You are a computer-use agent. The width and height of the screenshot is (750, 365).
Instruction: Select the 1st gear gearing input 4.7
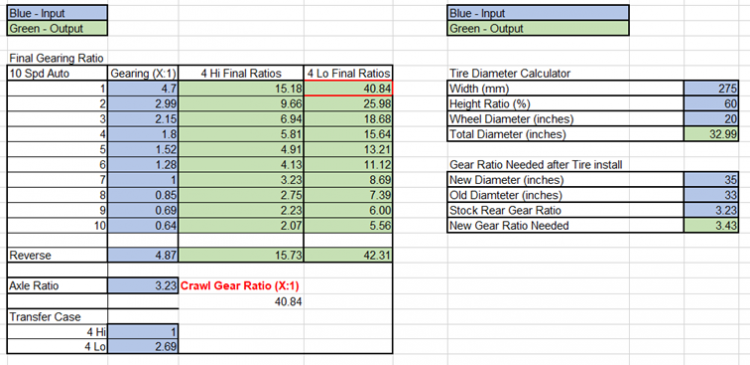click(x=143, y=88)
